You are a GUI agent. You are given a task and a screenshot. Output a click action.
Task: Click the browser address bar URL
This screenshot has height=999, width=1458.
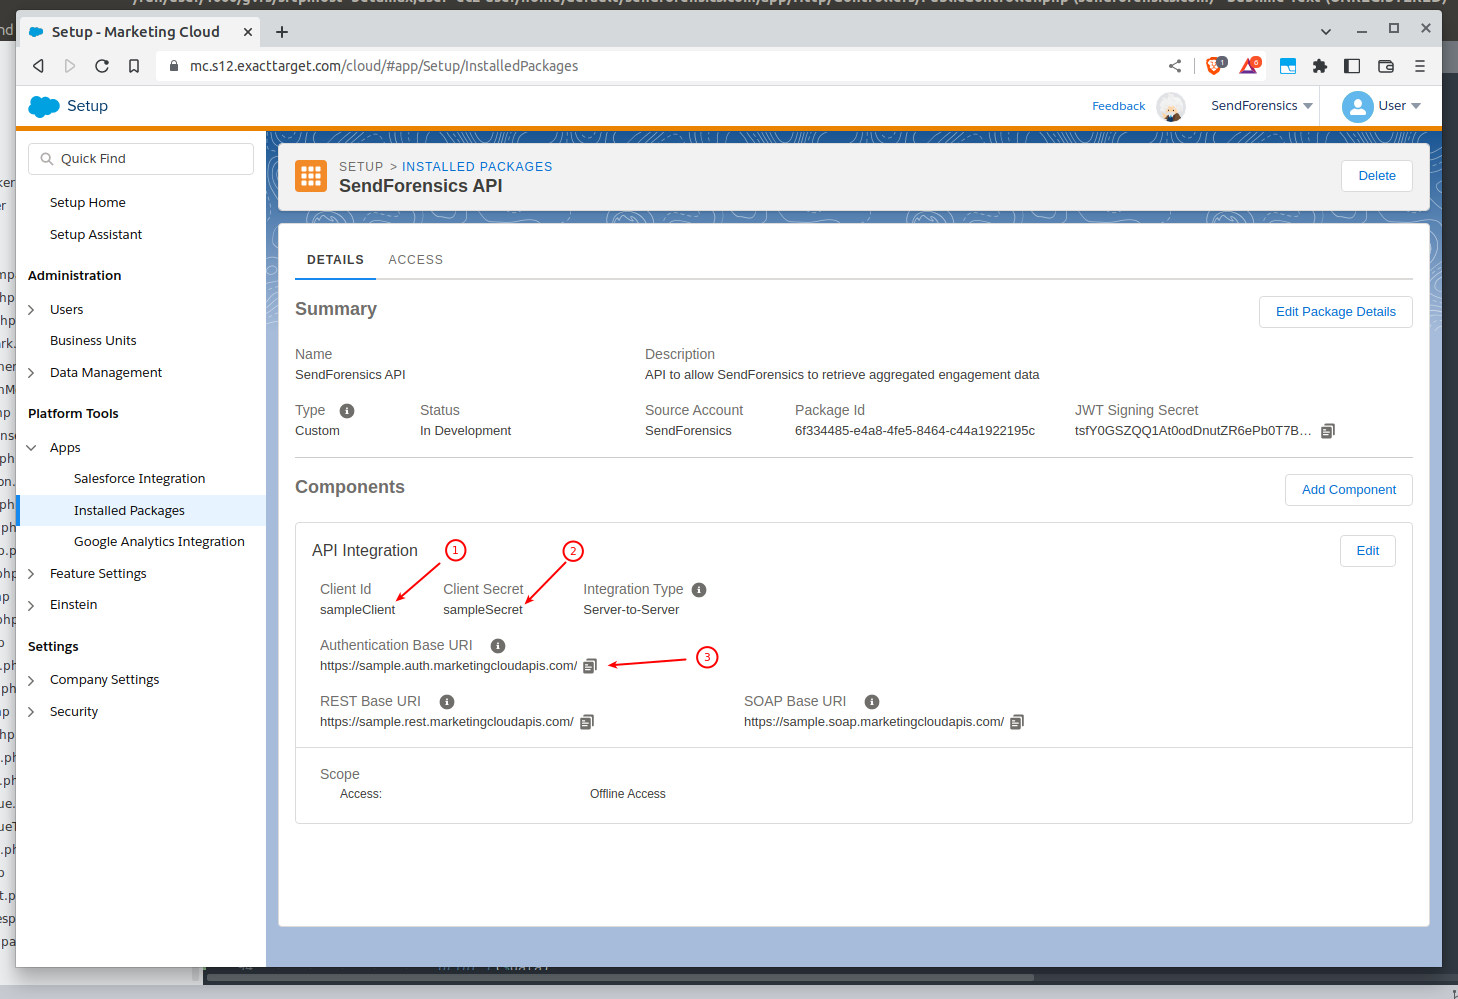(384, 66)
